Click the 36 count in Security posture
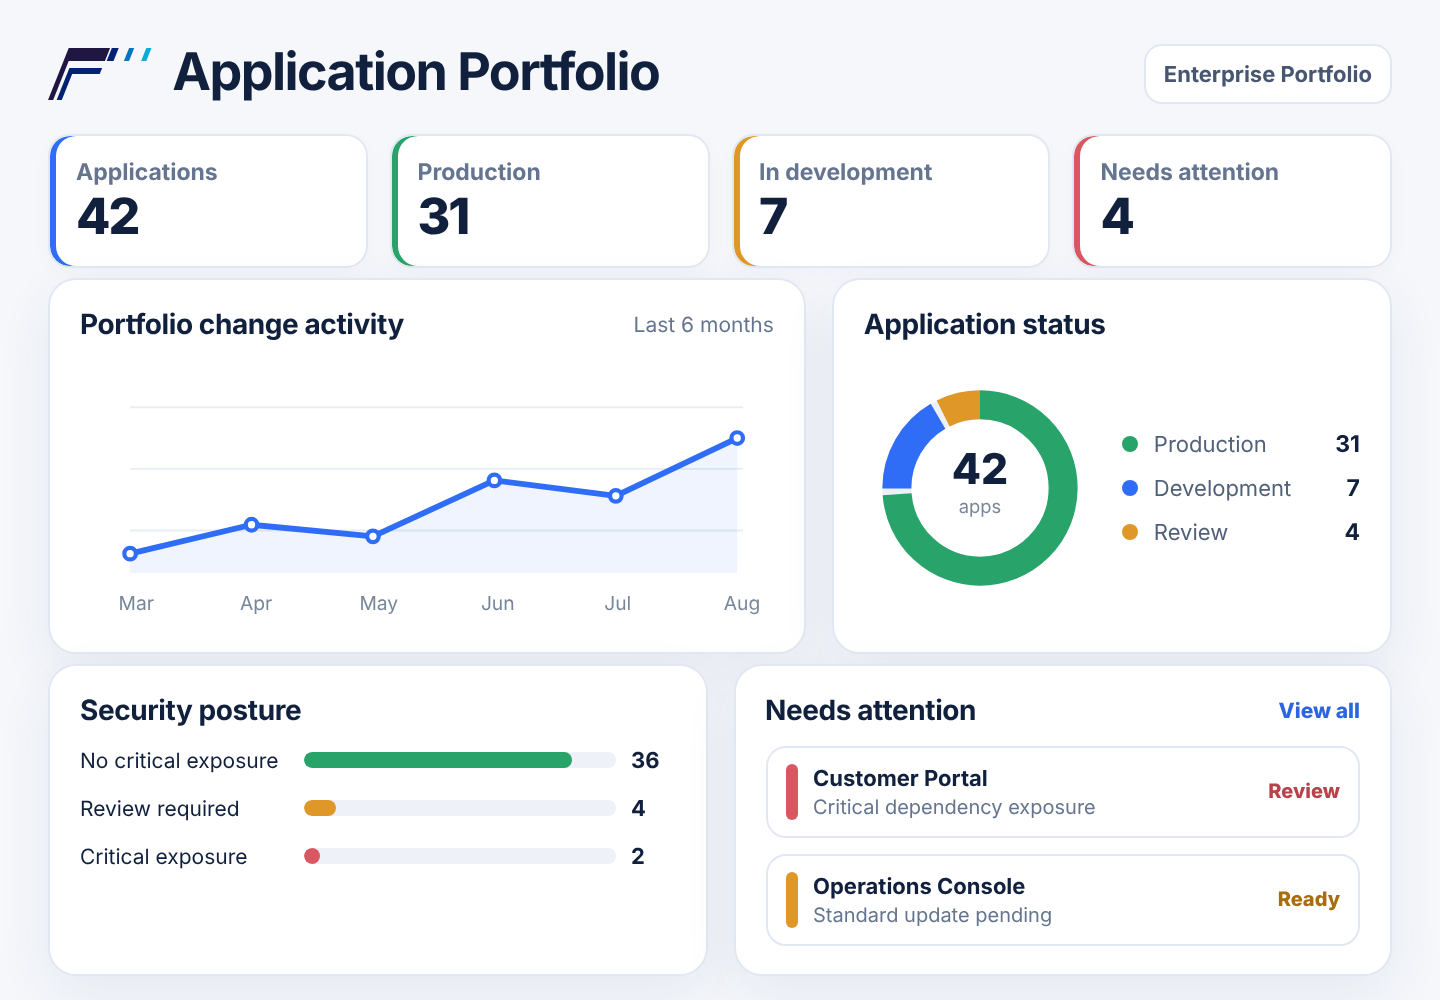Viewport: 1440px width, 1000px height. (x=645, y=760)
